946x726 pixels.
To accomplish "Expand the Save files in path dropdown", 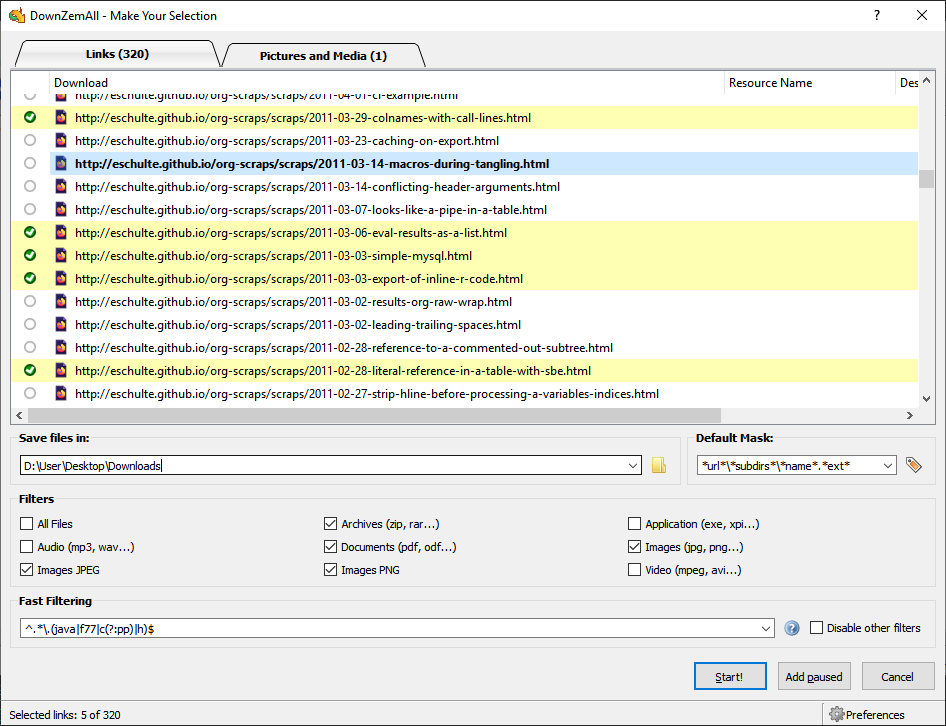I will (633, 465).
